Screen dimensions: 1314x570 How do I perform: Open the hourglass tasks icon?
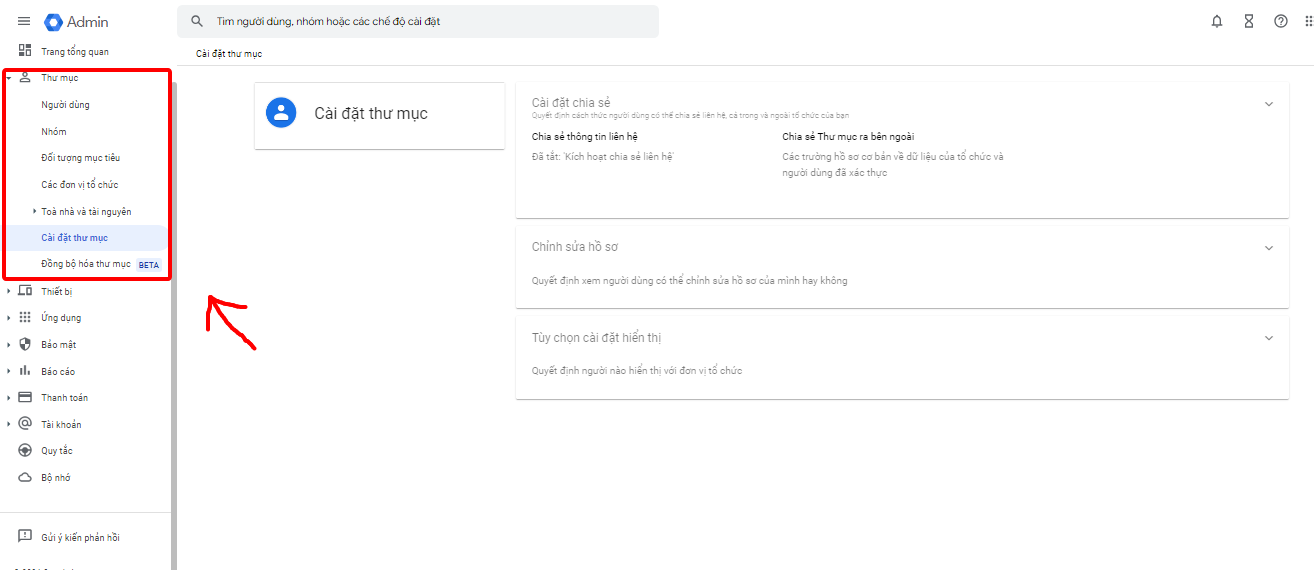coord(1249,21)
